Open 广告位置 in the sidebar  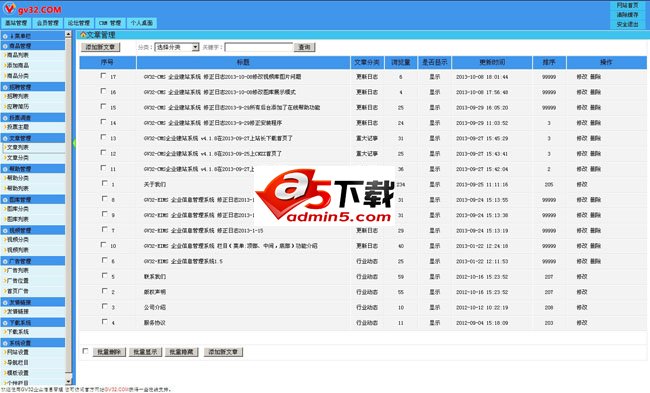[x=18, y=281]
